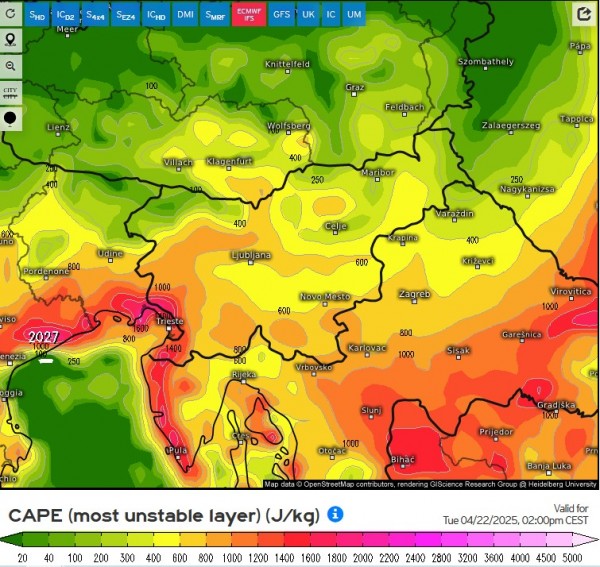Click the Pordenone city label
This screenshot has width=600, height=567.
tap(46, 271)
